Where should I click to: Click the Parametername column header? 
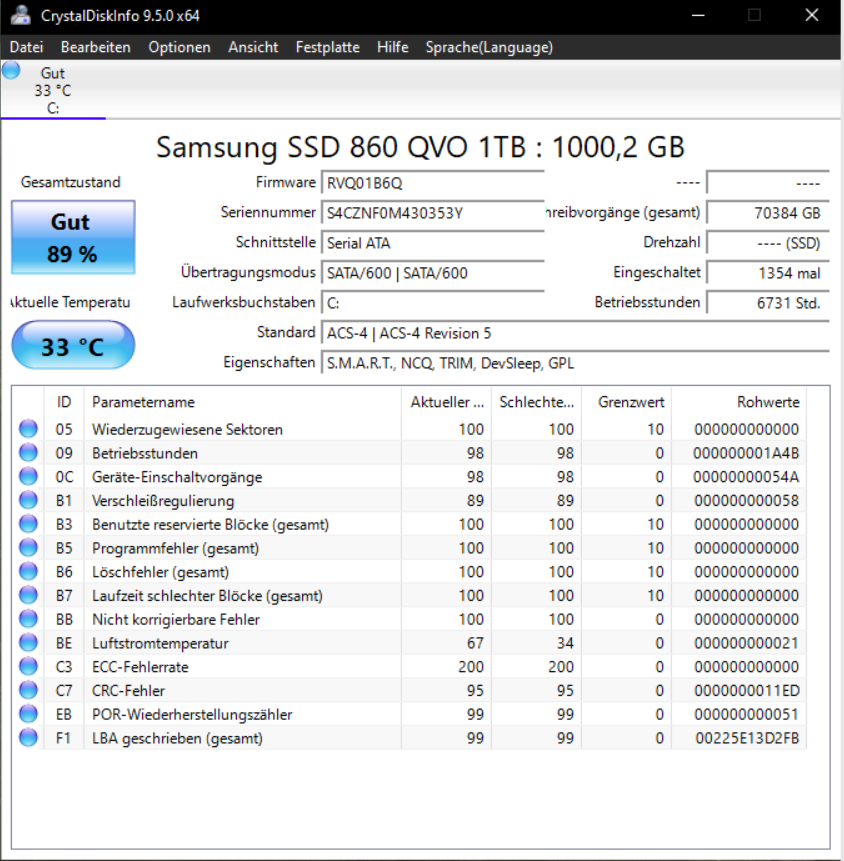click(242, 402)
